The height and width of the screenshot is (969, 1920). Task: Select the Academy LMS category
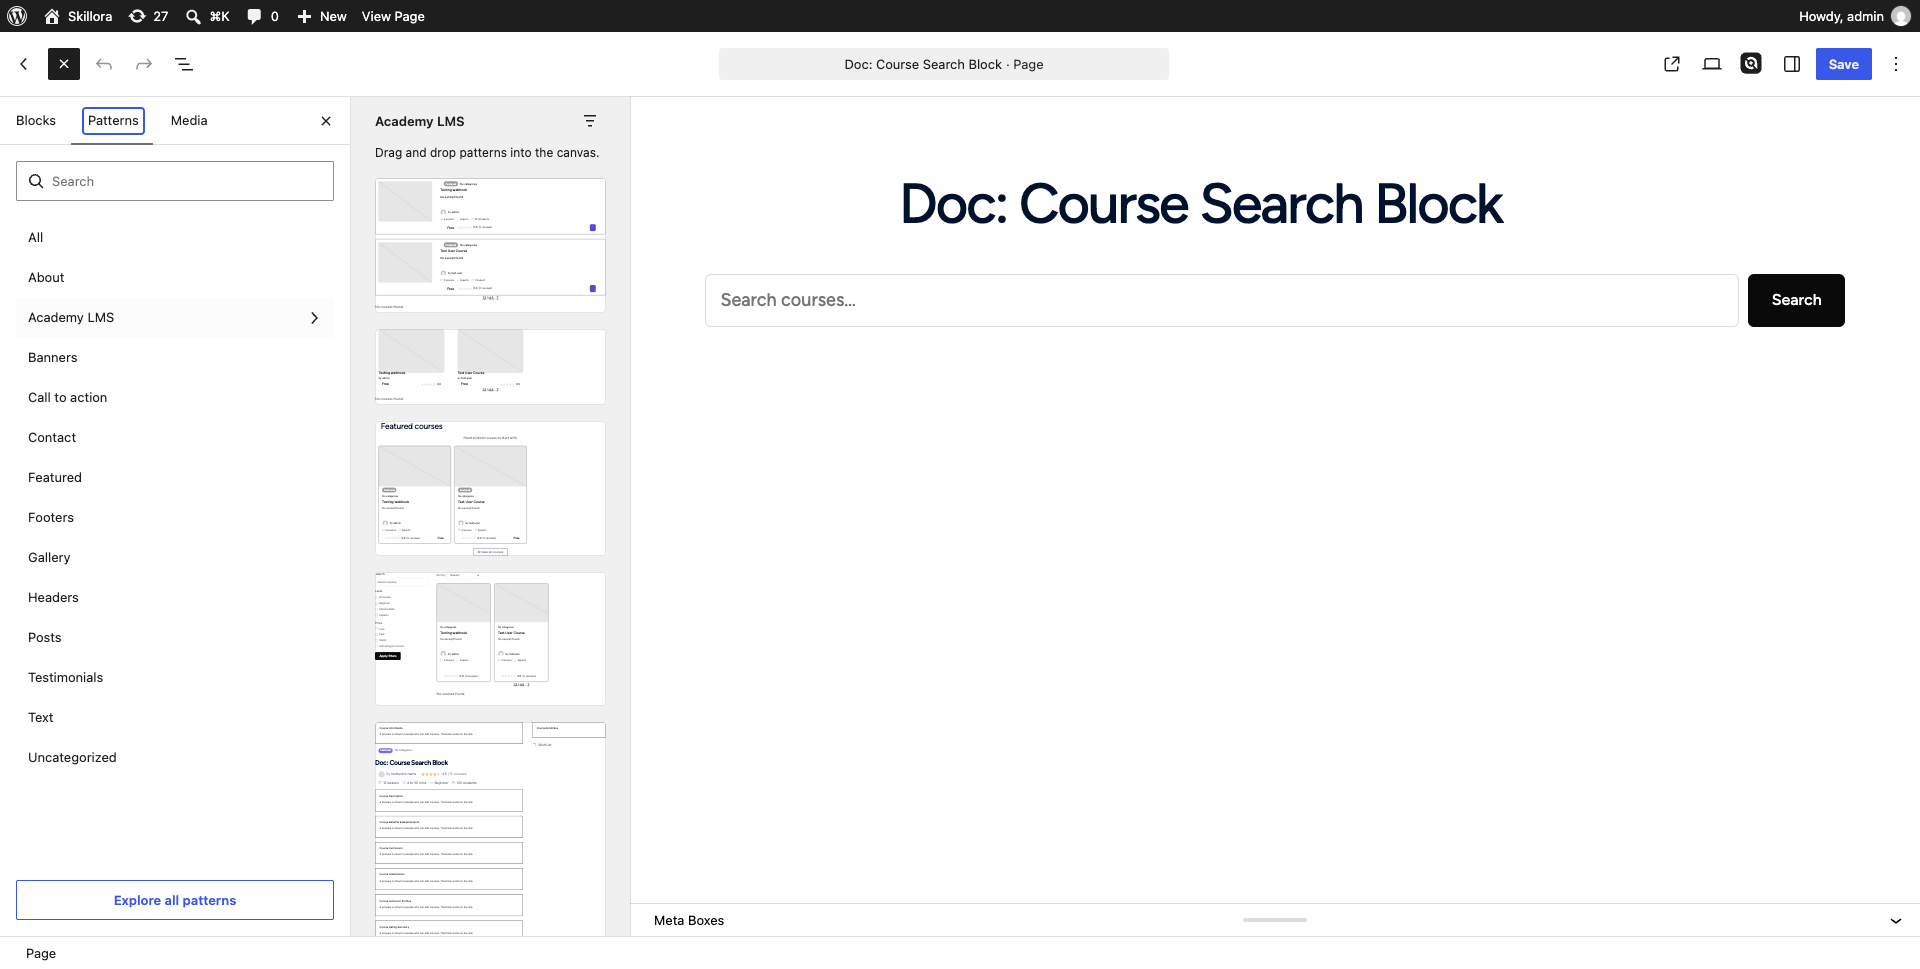click(x=175, y=317)
